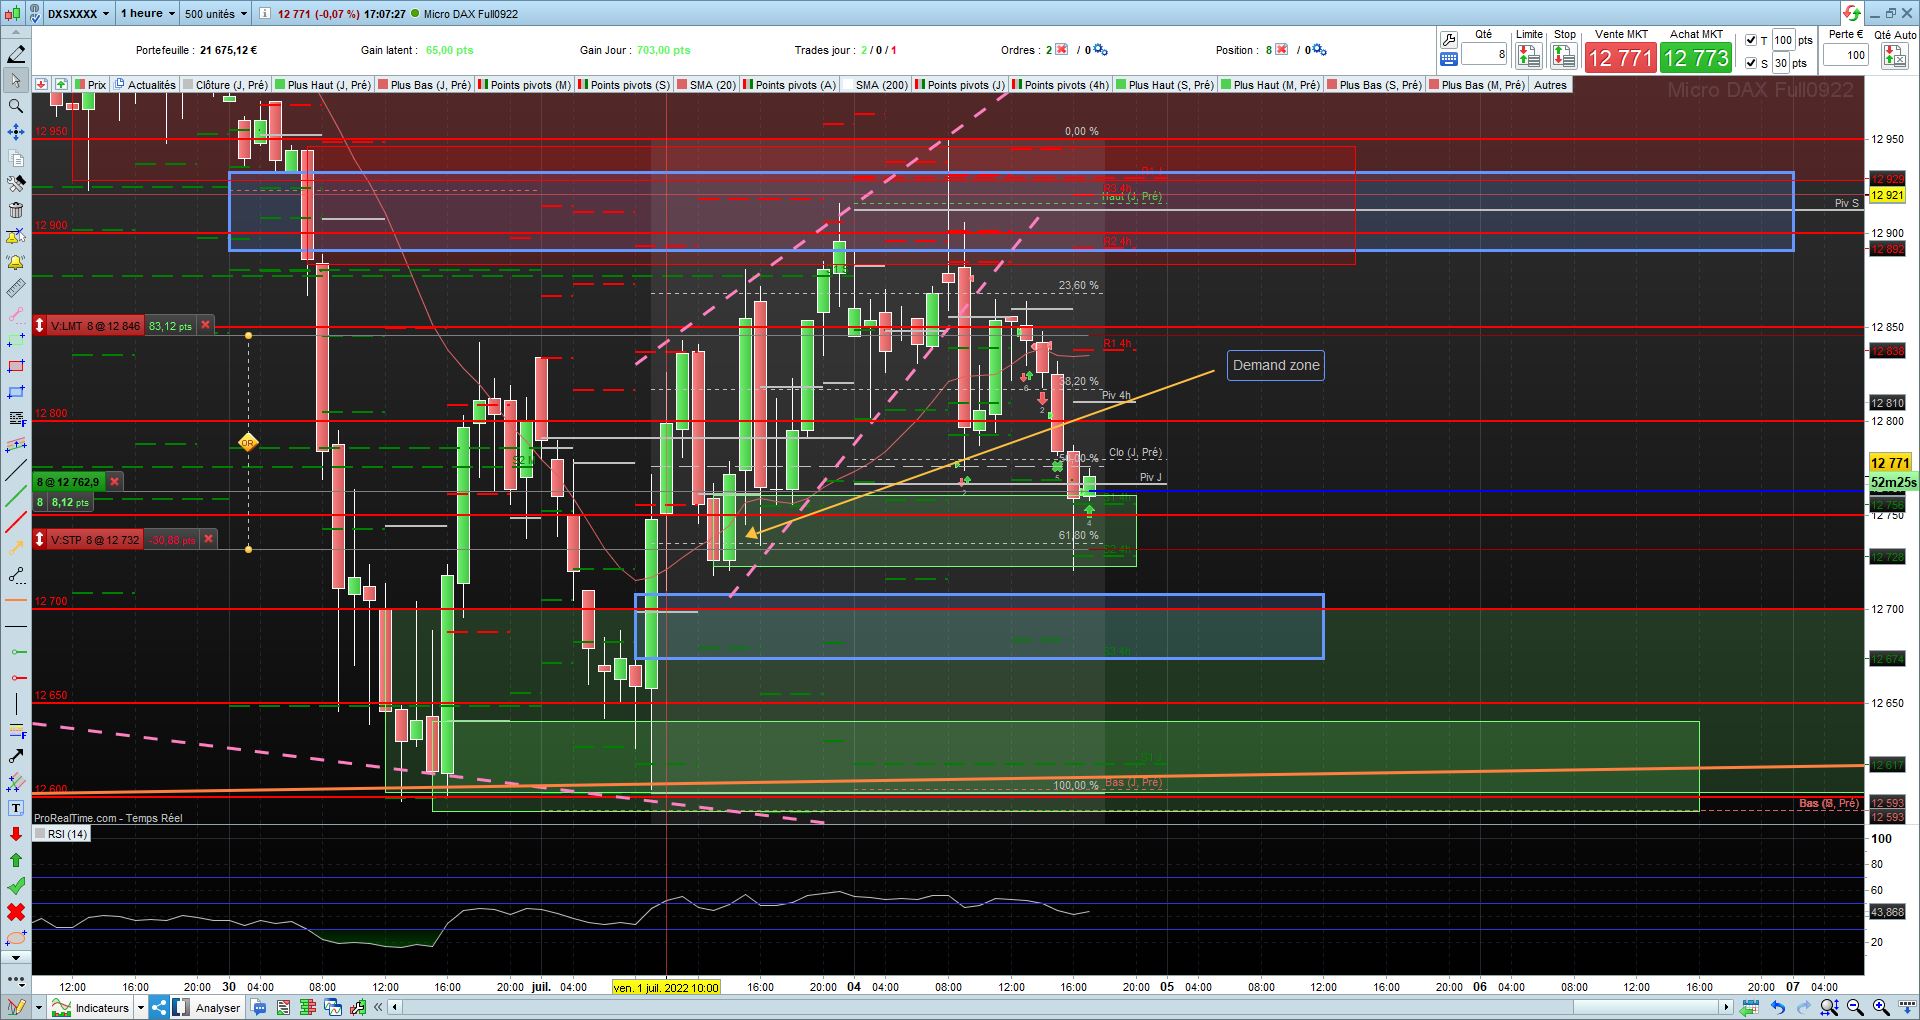Toggle SMA (200) indicator label
This screenshot has width=1920, height=1020.
click(x=875, y=85)
